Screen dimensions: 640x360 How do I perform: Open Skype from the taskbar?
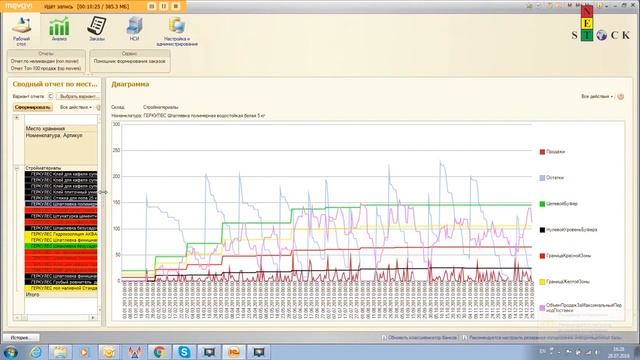pyautogui.click(x=184, y=352)
